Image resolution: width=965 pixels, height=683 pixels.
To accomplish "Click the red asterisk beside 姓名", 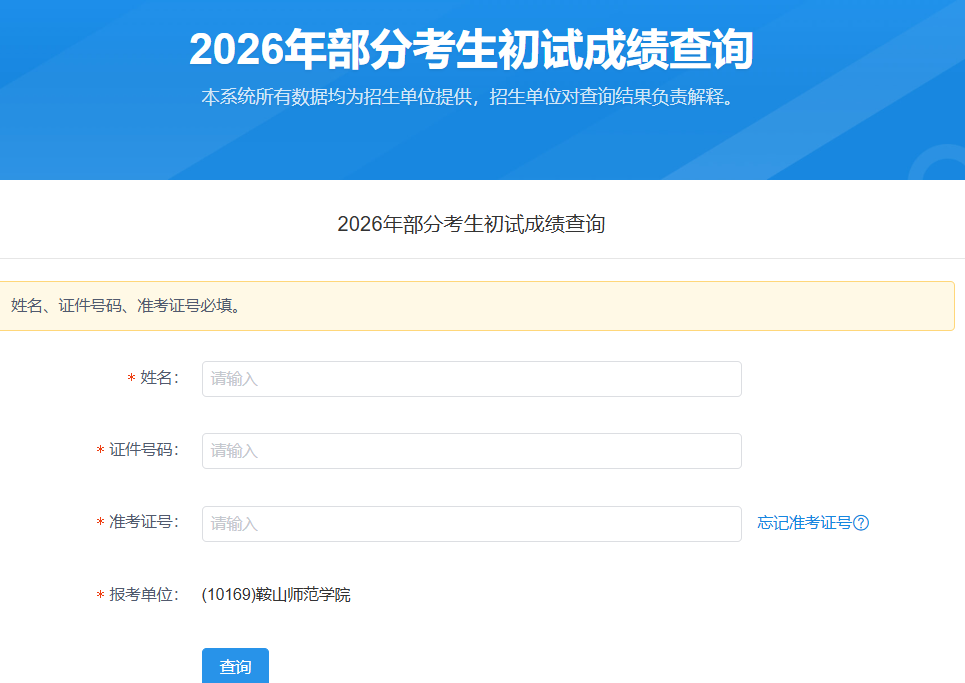I will point(131,379).
